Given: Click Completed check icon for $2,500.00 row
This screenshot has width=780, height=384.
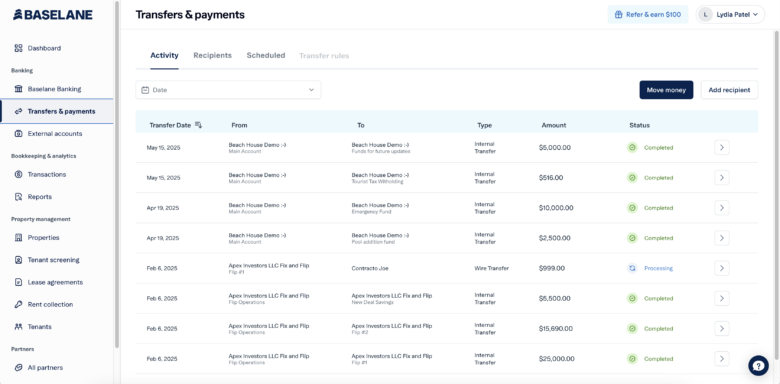Looking at the screenshot, I should 632,238.
